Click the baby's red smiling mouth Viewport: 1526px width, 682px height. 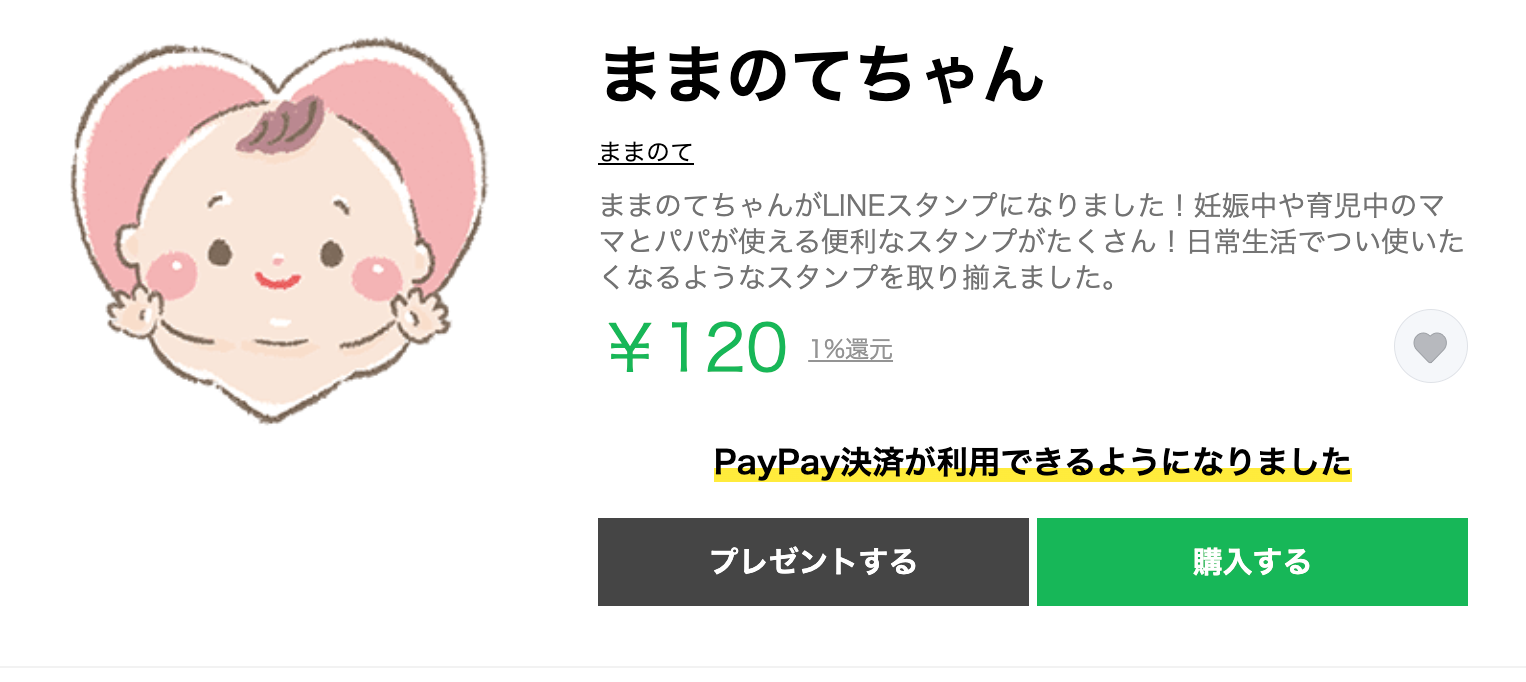tap(276, 280)
